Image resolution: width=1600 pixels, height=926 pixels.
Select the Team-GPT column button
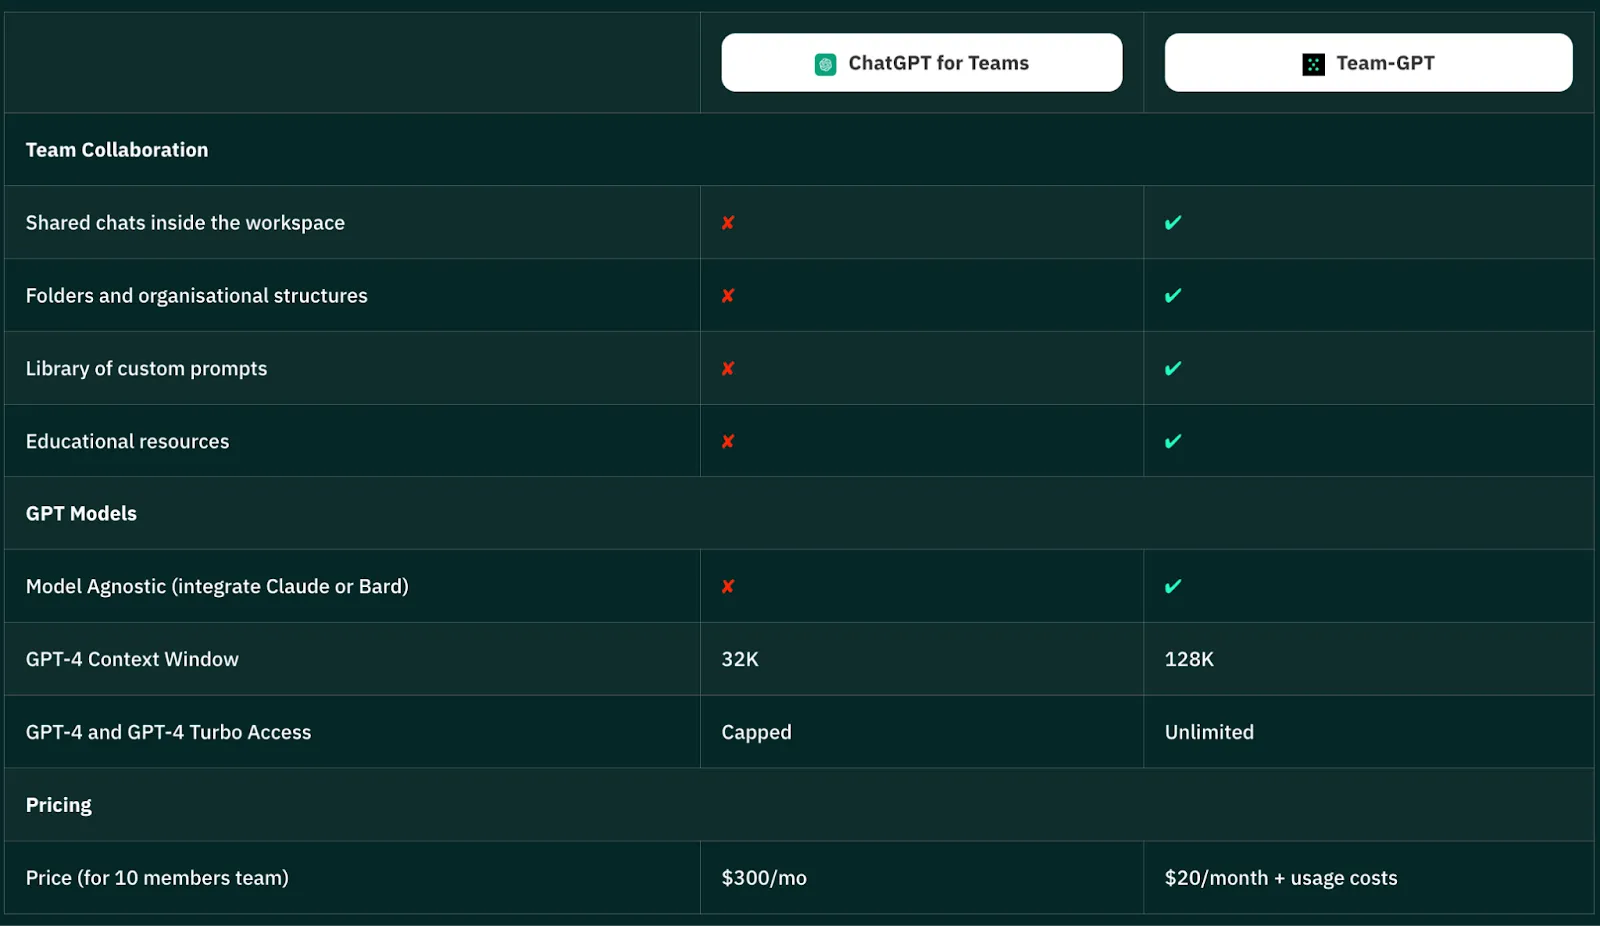1368,63
